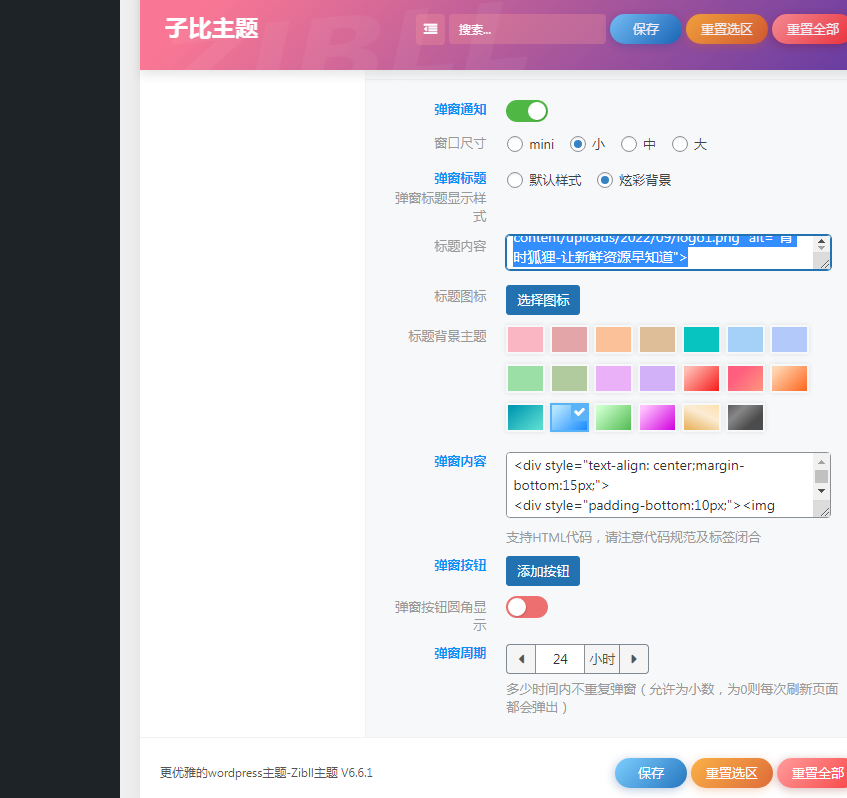Select the 大 window size radio button
The width and height of the screenshot is (847, 798).
[680, 144]
